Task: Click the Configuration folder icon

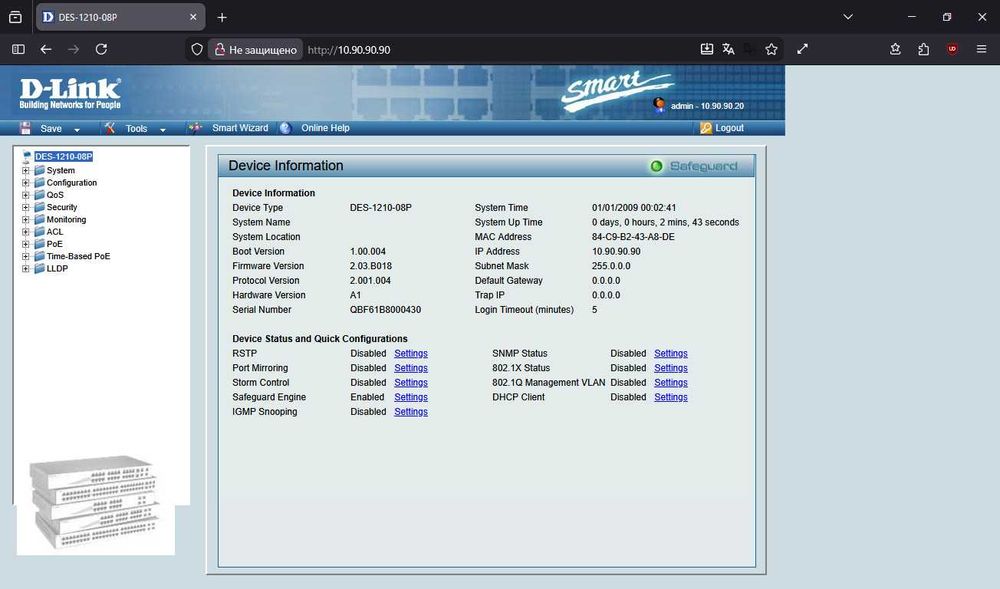Action: [x=40, y=182]
